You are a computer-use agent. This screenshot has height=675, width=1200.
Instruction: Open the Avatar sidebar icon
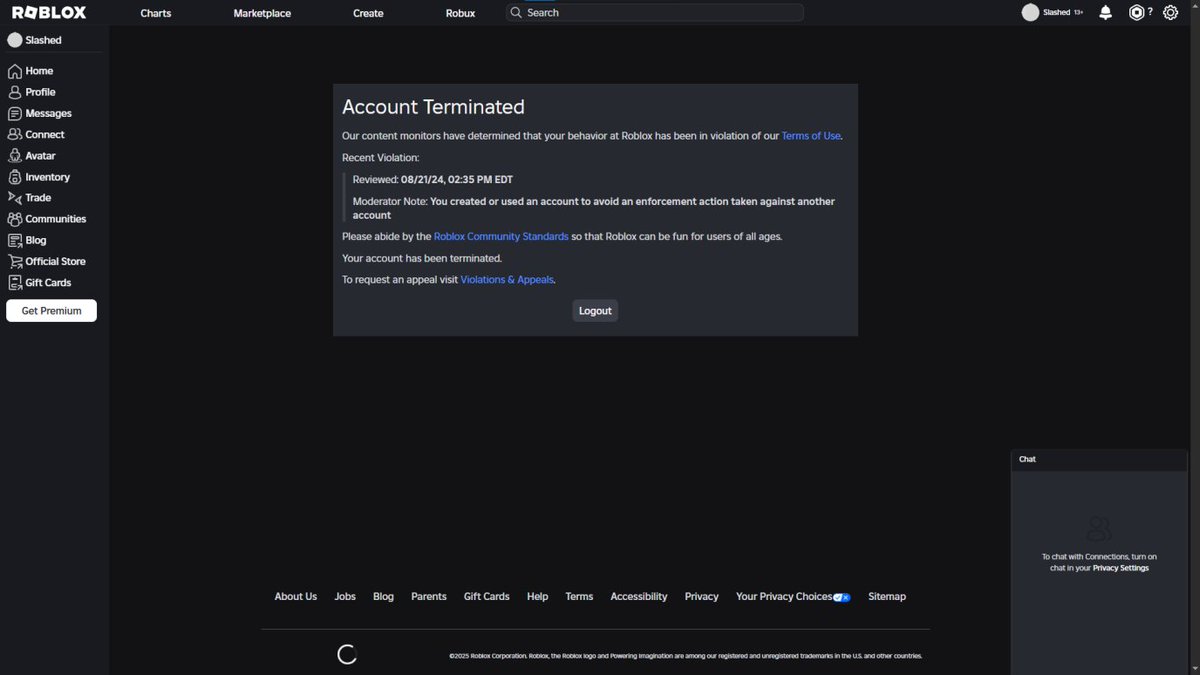(x=14, y=156)
